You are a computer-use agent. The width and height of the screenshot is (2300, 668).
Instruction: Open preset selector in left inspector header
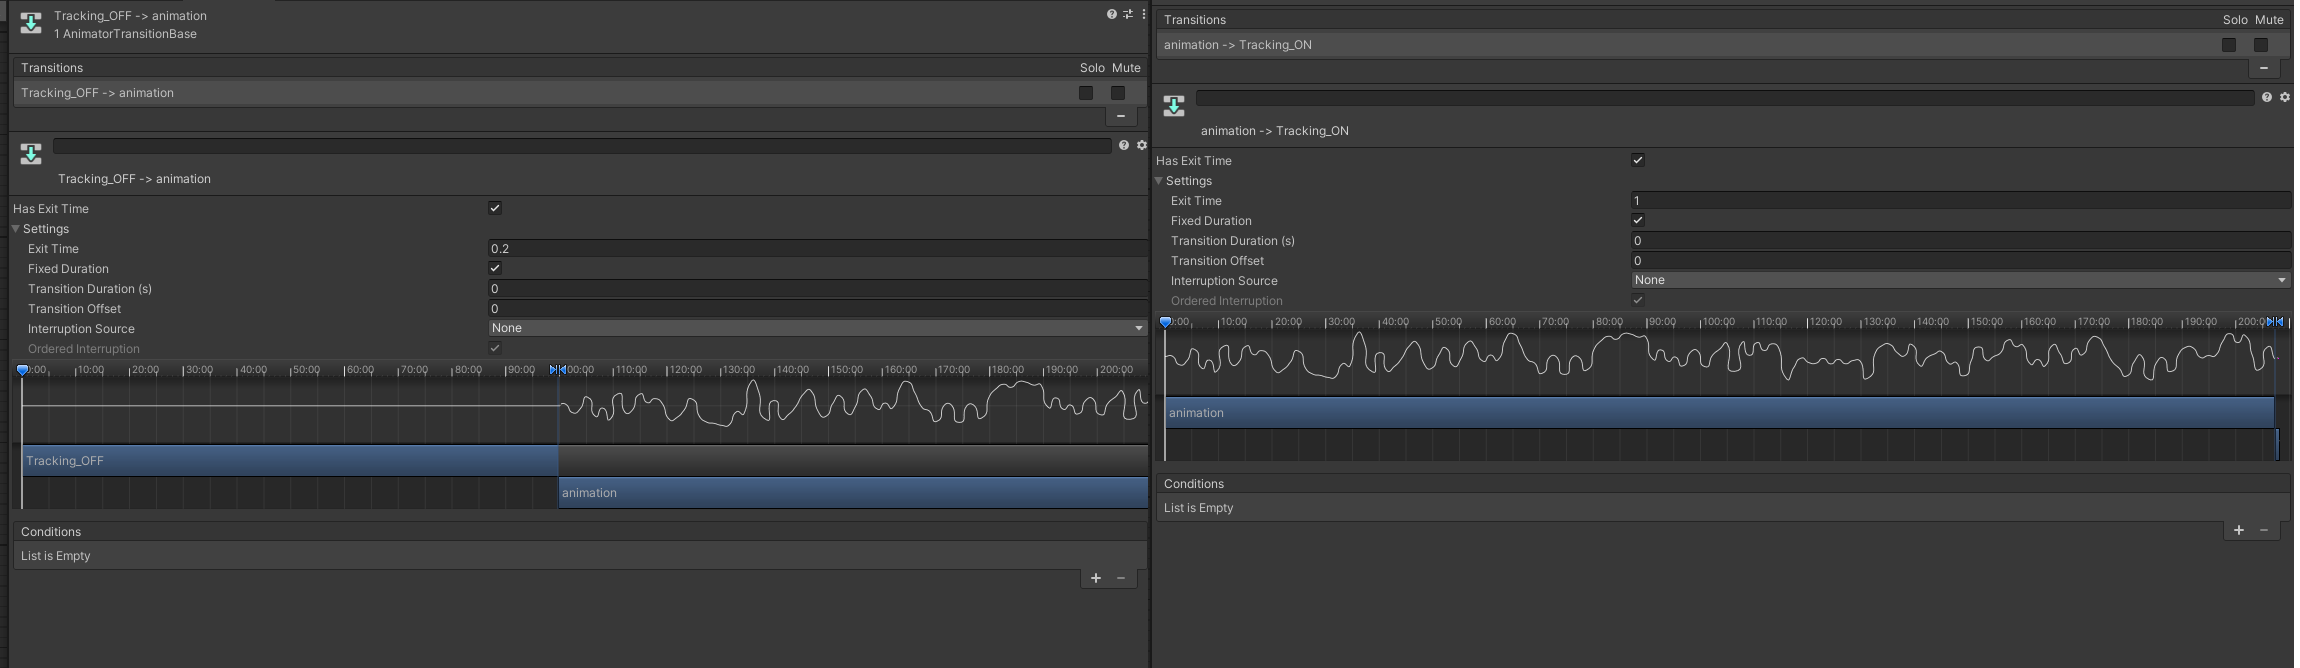[x=1127, y=14]
